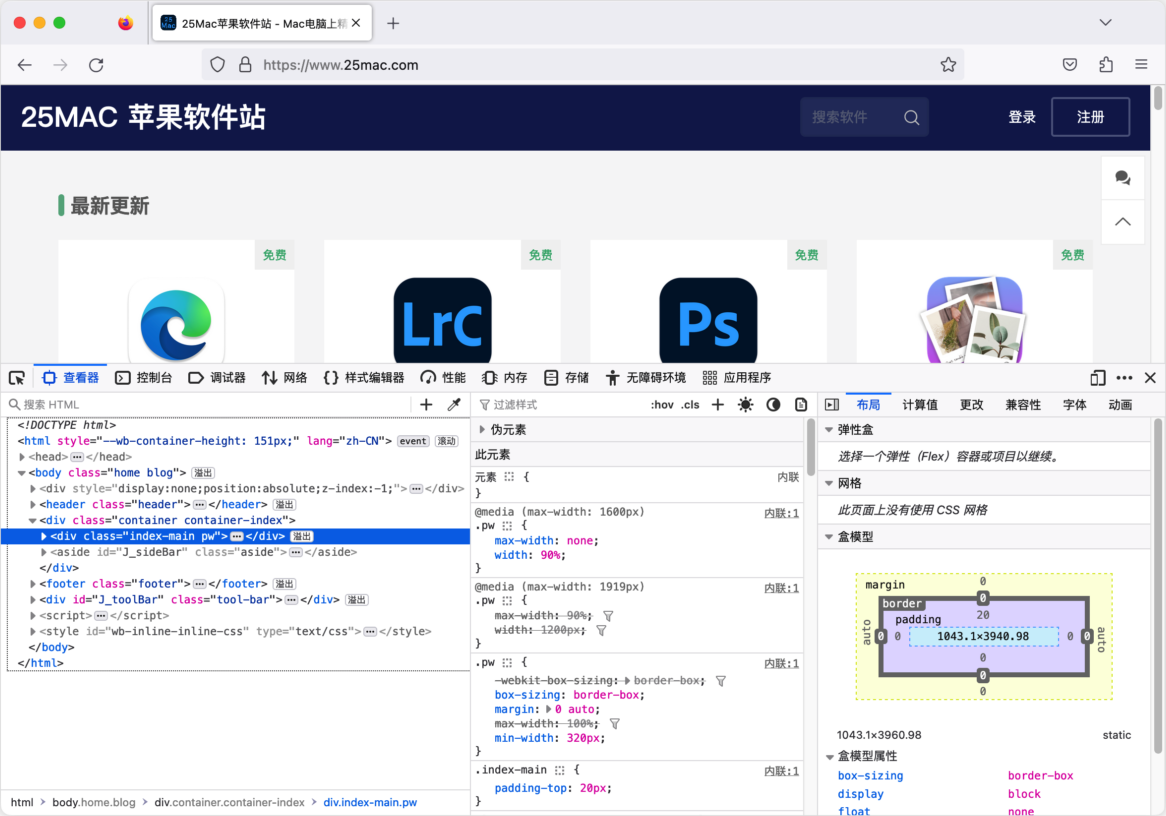Click the site search magnifier icon
The width and height of the screenshot is (1166, 816).
[x=911, y=118]
